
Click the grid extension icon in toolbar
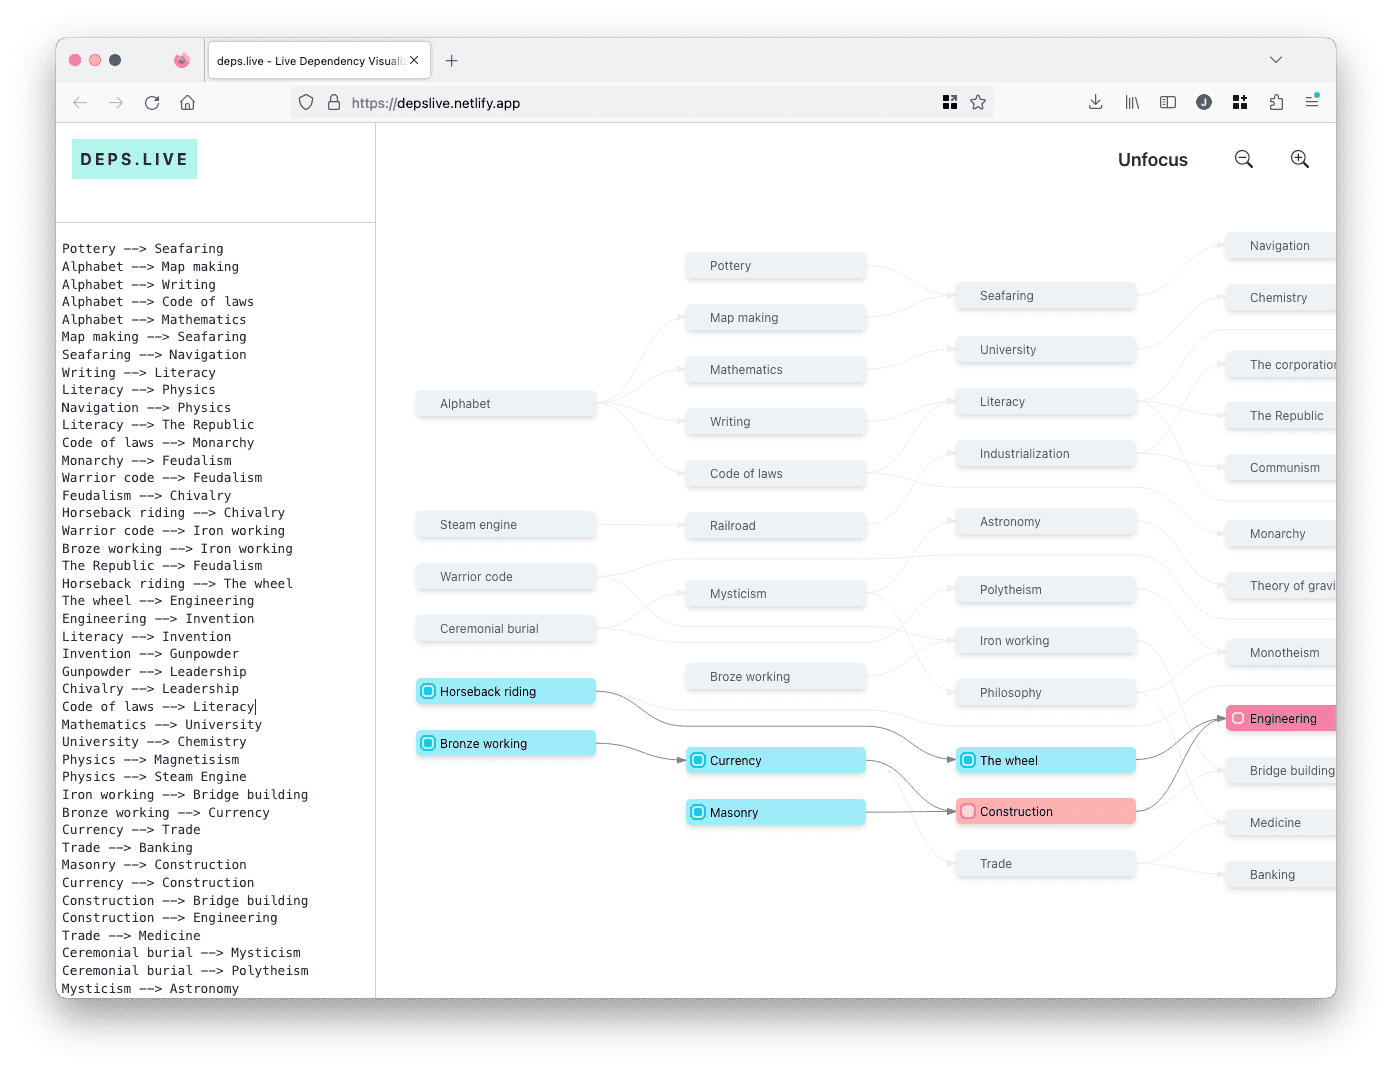click(1240, 102)
